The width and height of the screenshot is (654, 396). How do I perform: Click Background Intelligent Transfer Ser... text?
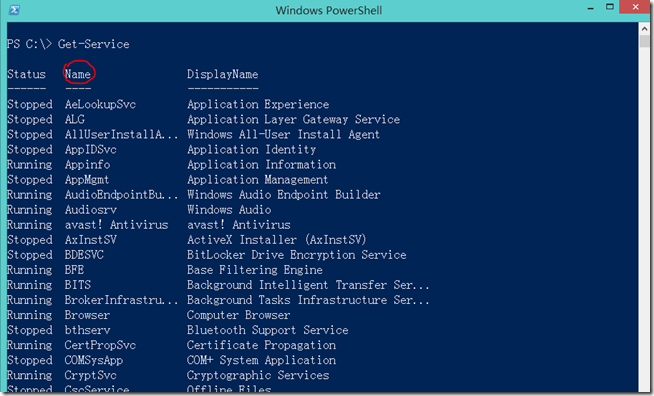[308, 285]
